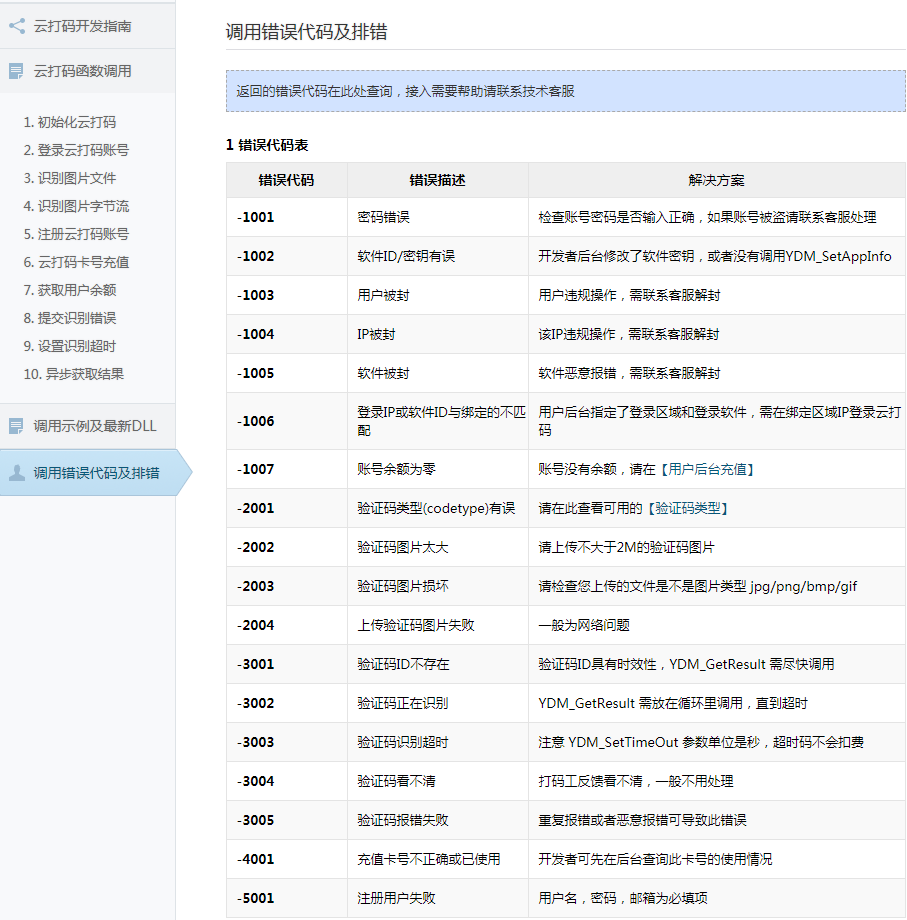Follow the 验证码类型 hyperlink
The height and width of the screenshot is (920, 907).
[x=688, y=508]
